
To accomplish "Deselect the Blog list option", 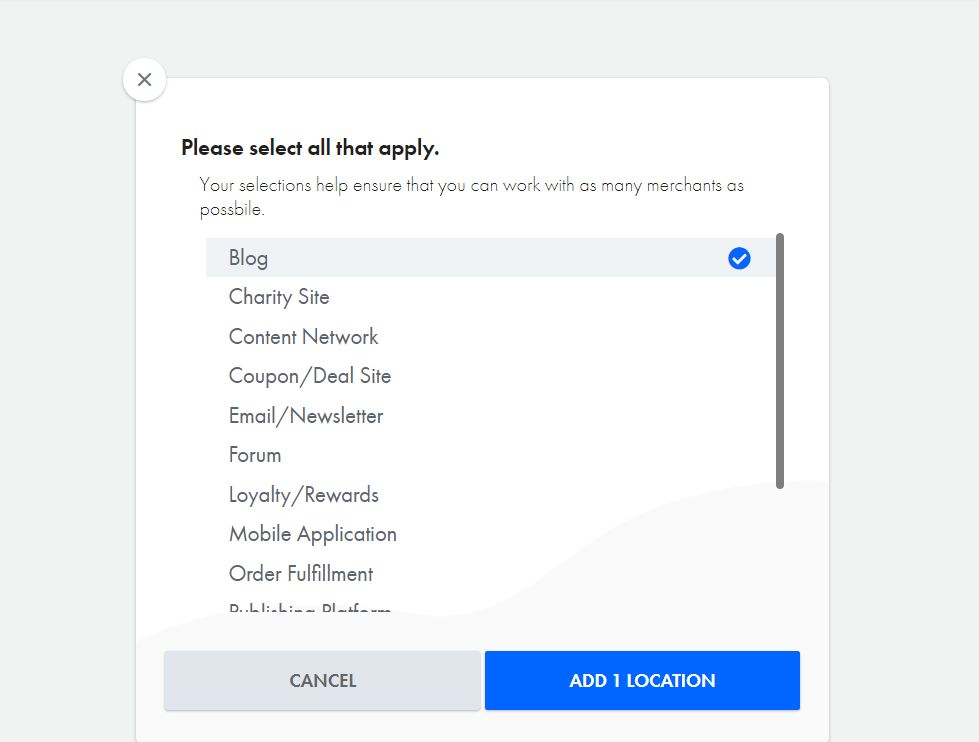I will click(x=248, y=258).
